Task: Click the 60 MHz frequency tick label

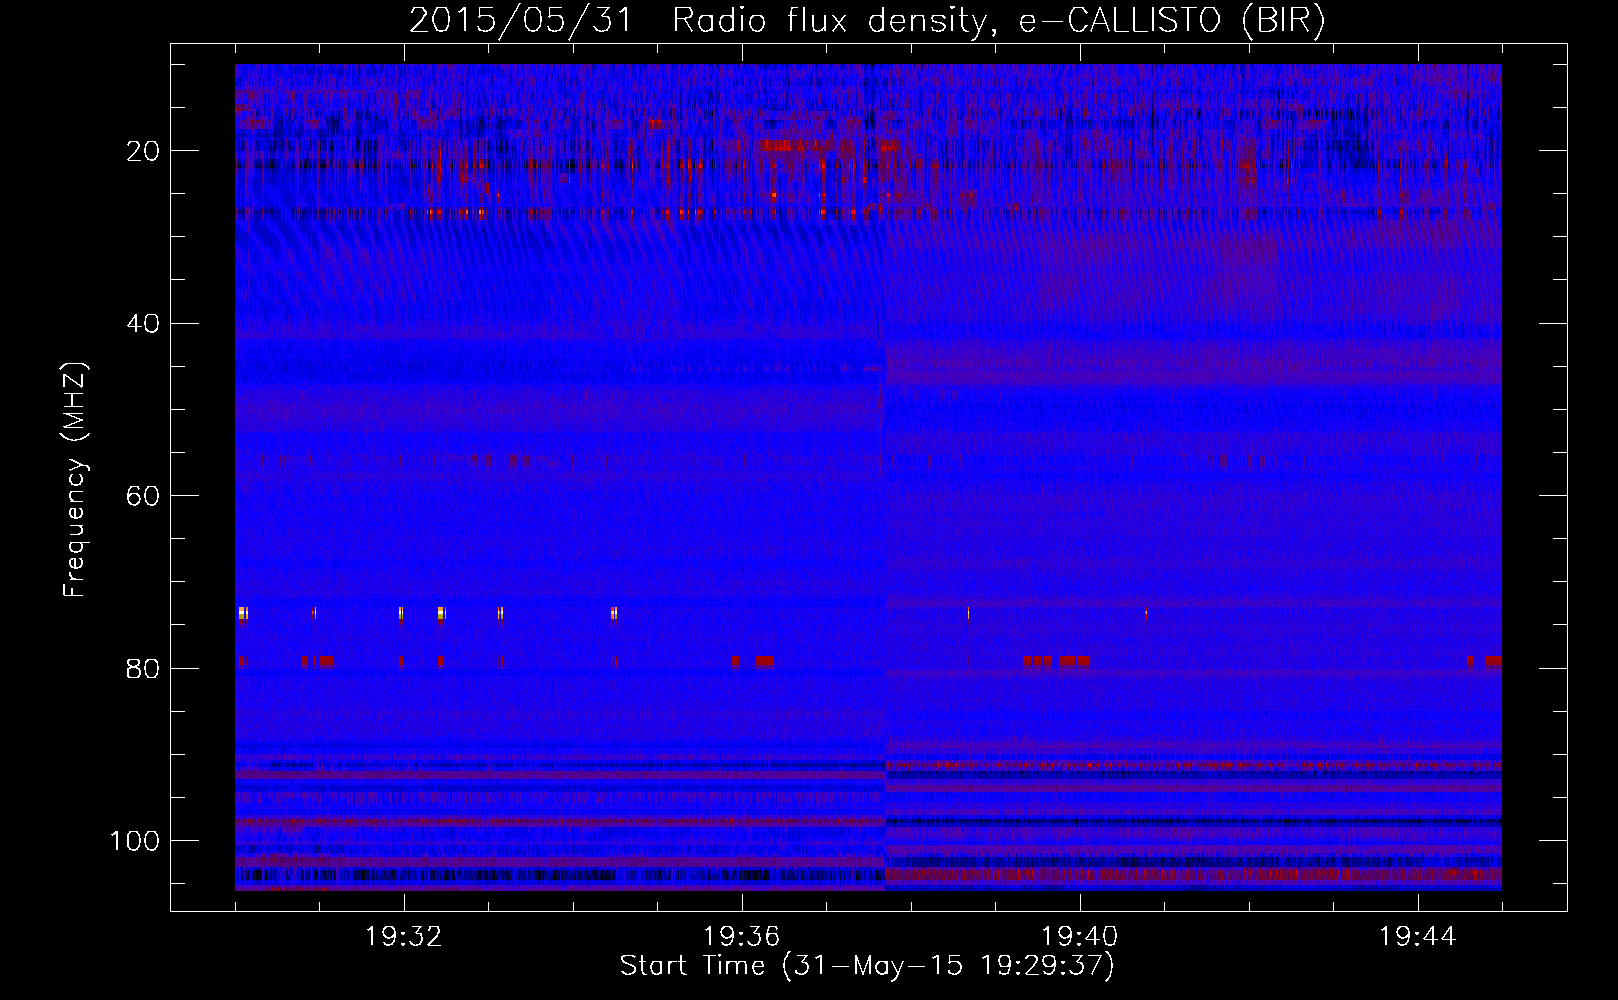Action: pyautogui.click(x=143, y=497)
